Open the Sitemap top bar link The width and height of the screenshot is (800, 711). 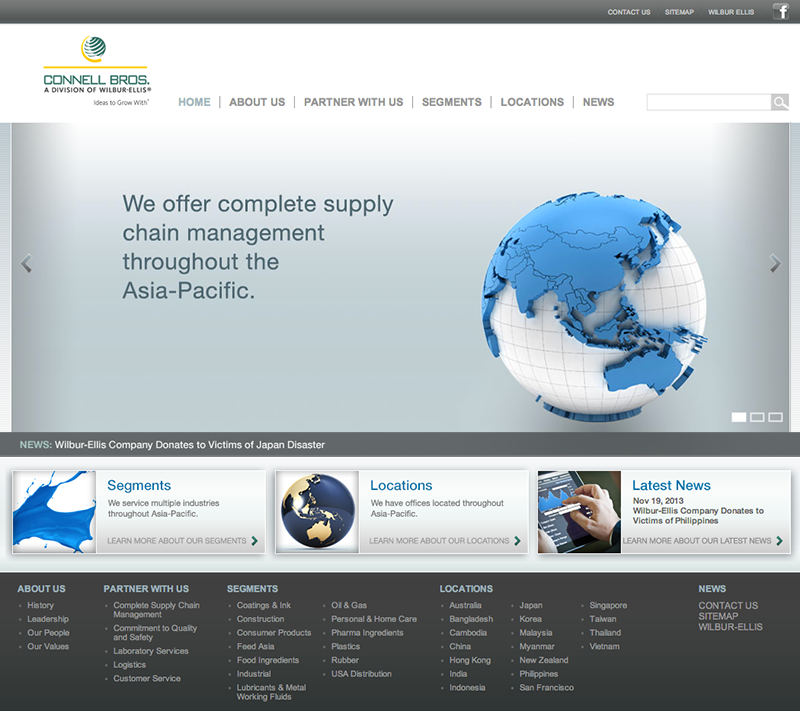(x=679, y=12)
